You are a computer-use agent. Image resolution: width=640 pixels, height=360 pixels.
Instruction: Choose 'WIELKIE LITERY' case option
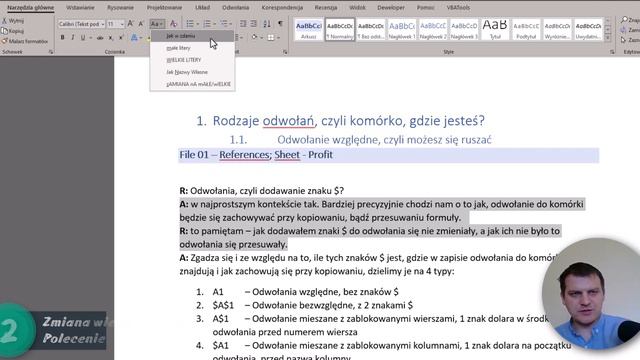192,60
